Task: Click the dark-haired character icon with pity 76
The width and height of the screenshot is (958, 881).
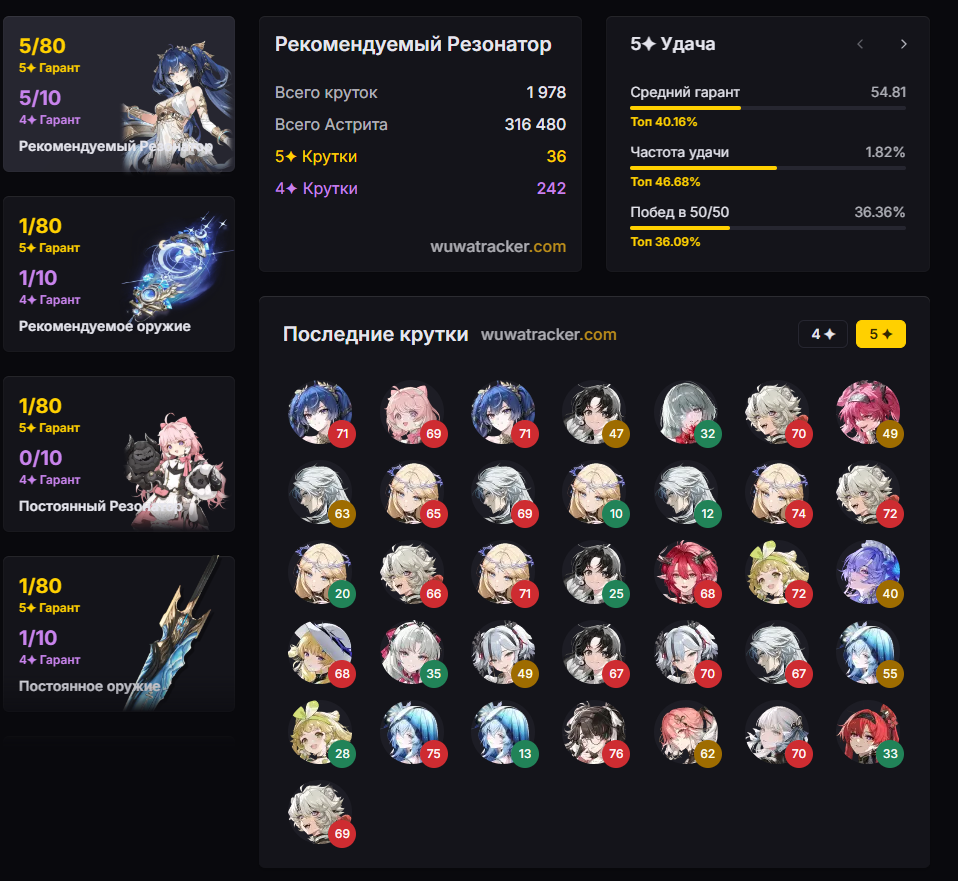Action: click(596, 734)
